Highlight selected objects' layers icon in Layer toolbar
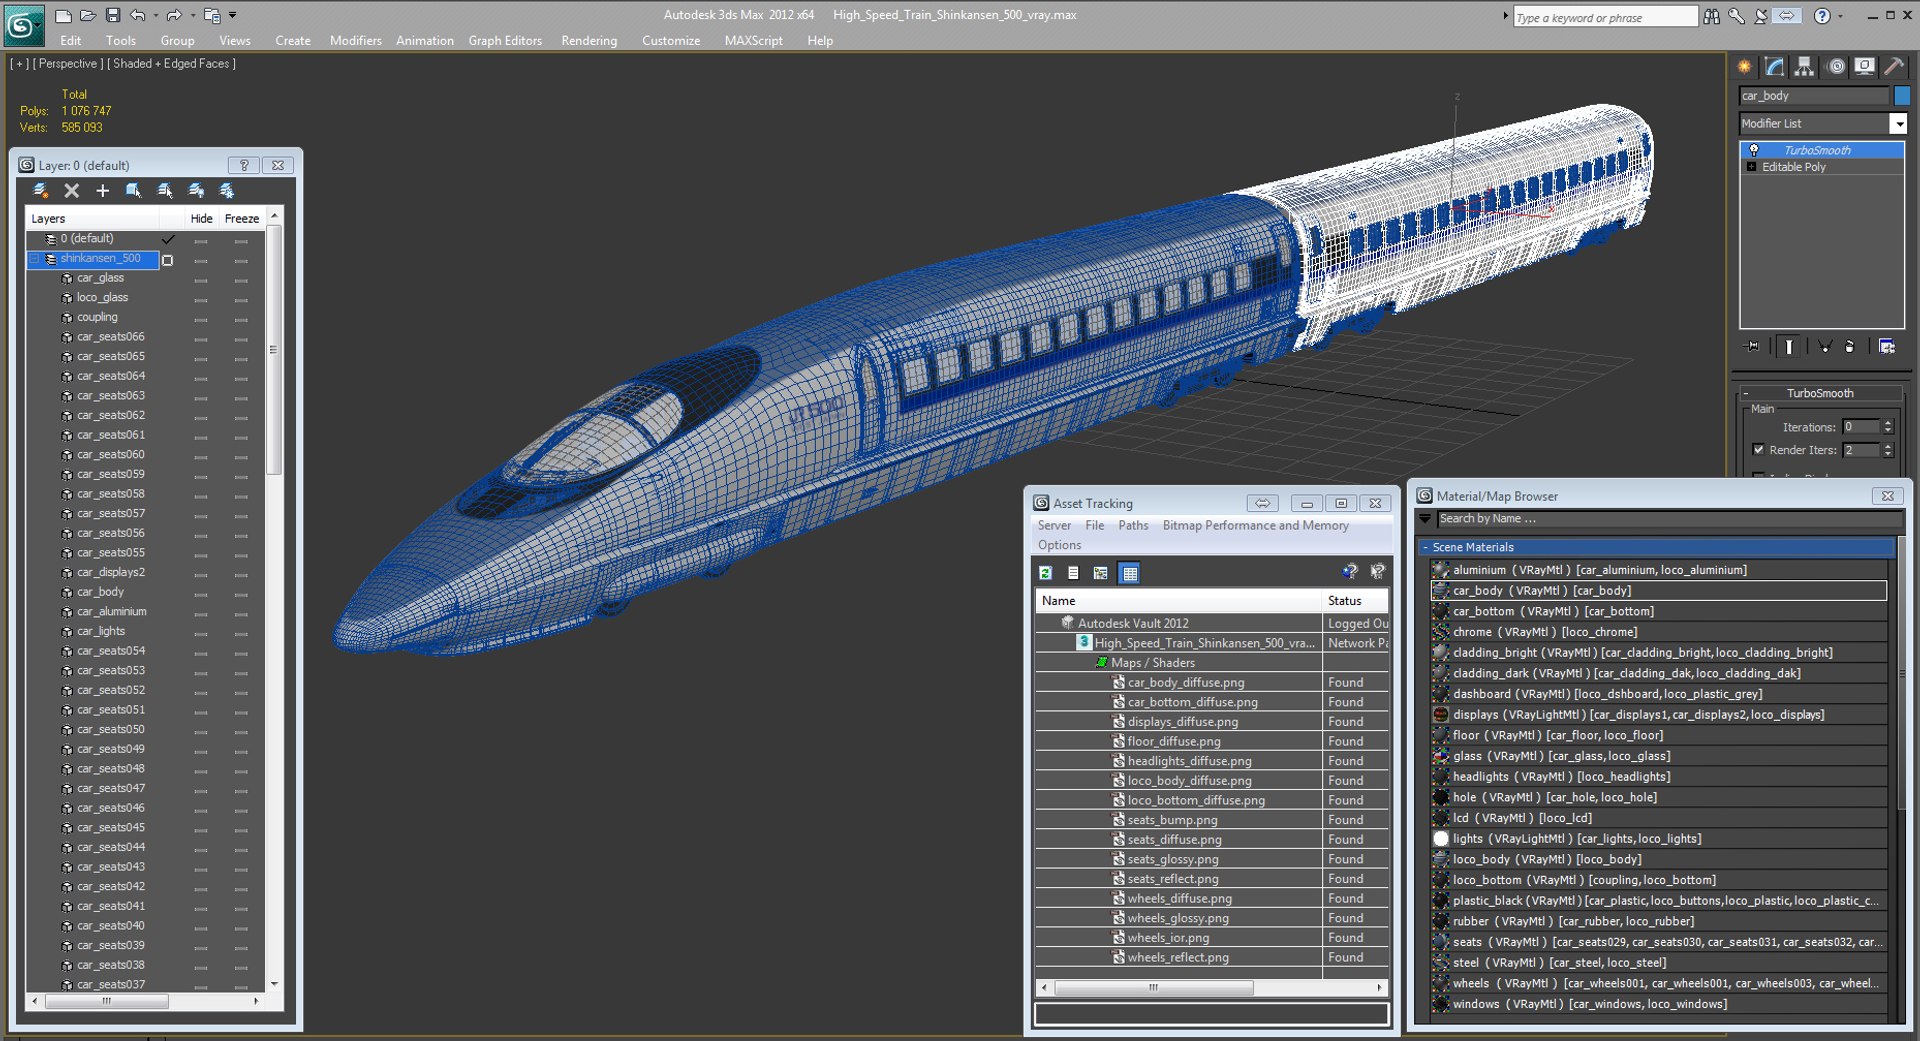1920x1041 pixels. click(x=165, y=190)
